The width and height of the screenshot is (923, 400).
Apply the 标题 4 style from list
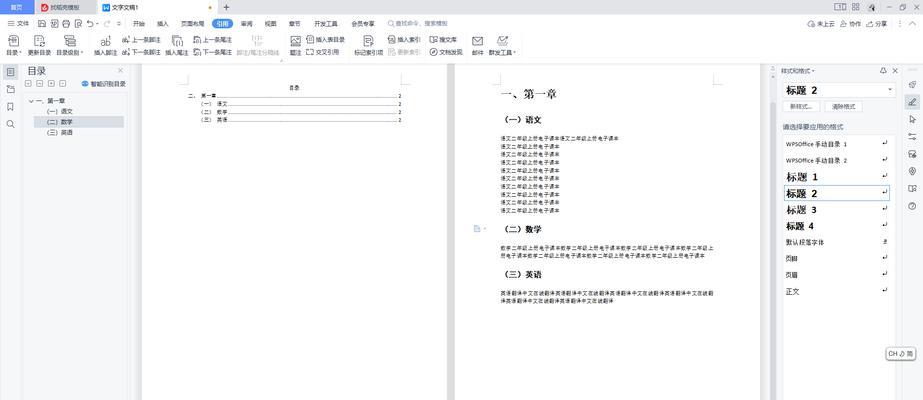(836, 226)
